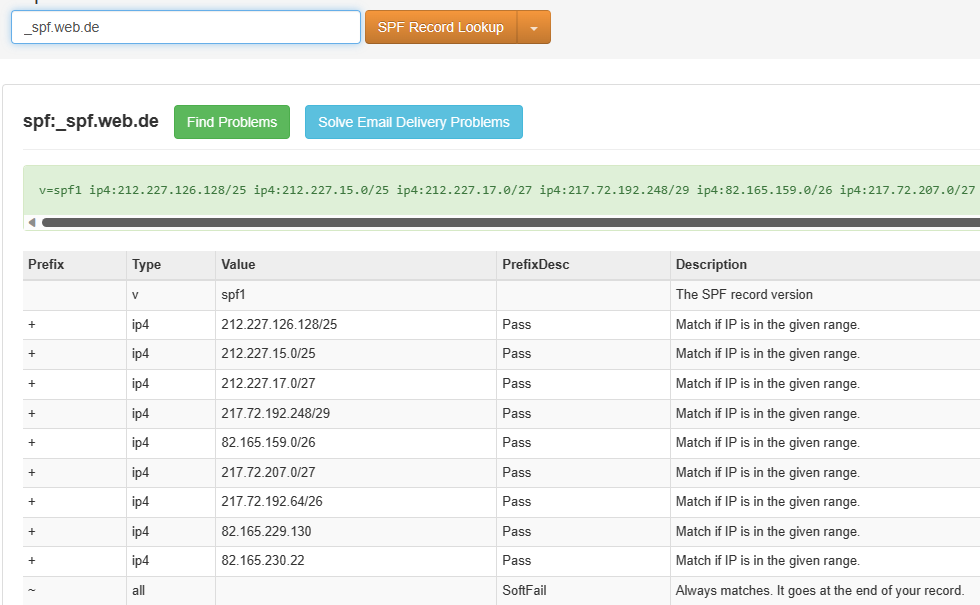Select value 82.165.229.130

click(x=266, y=531)
